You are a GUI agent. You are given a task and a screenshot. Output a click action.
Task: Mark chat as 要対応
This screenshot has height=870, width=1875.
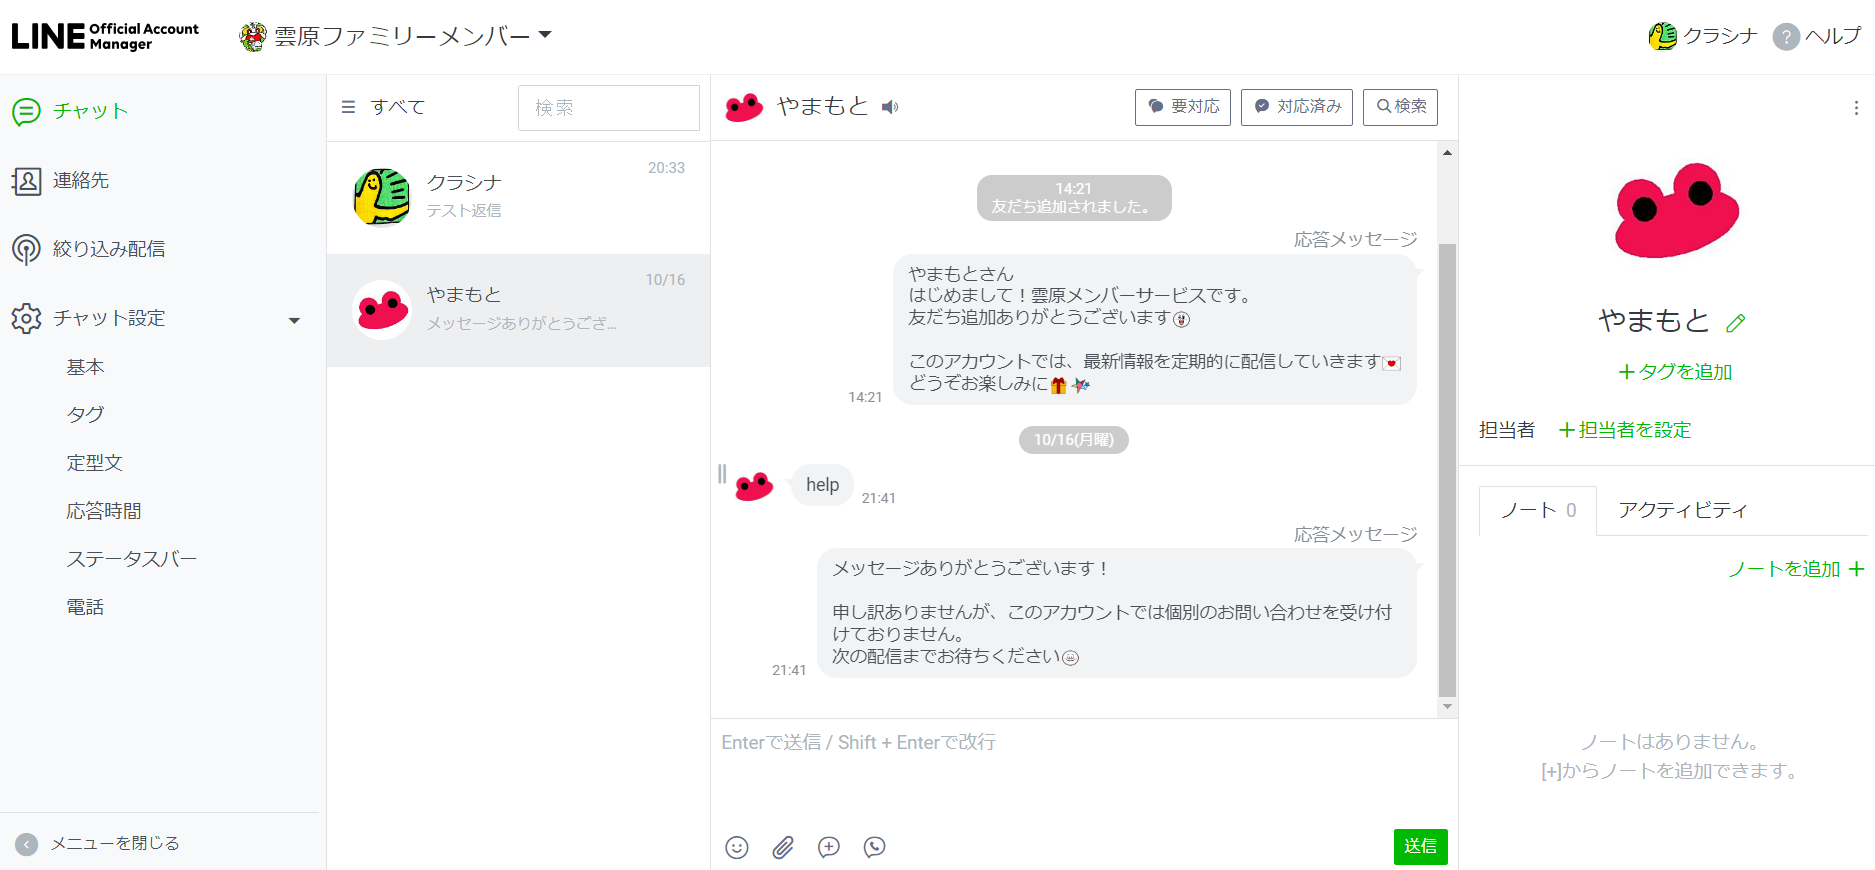coord(1183,107)
